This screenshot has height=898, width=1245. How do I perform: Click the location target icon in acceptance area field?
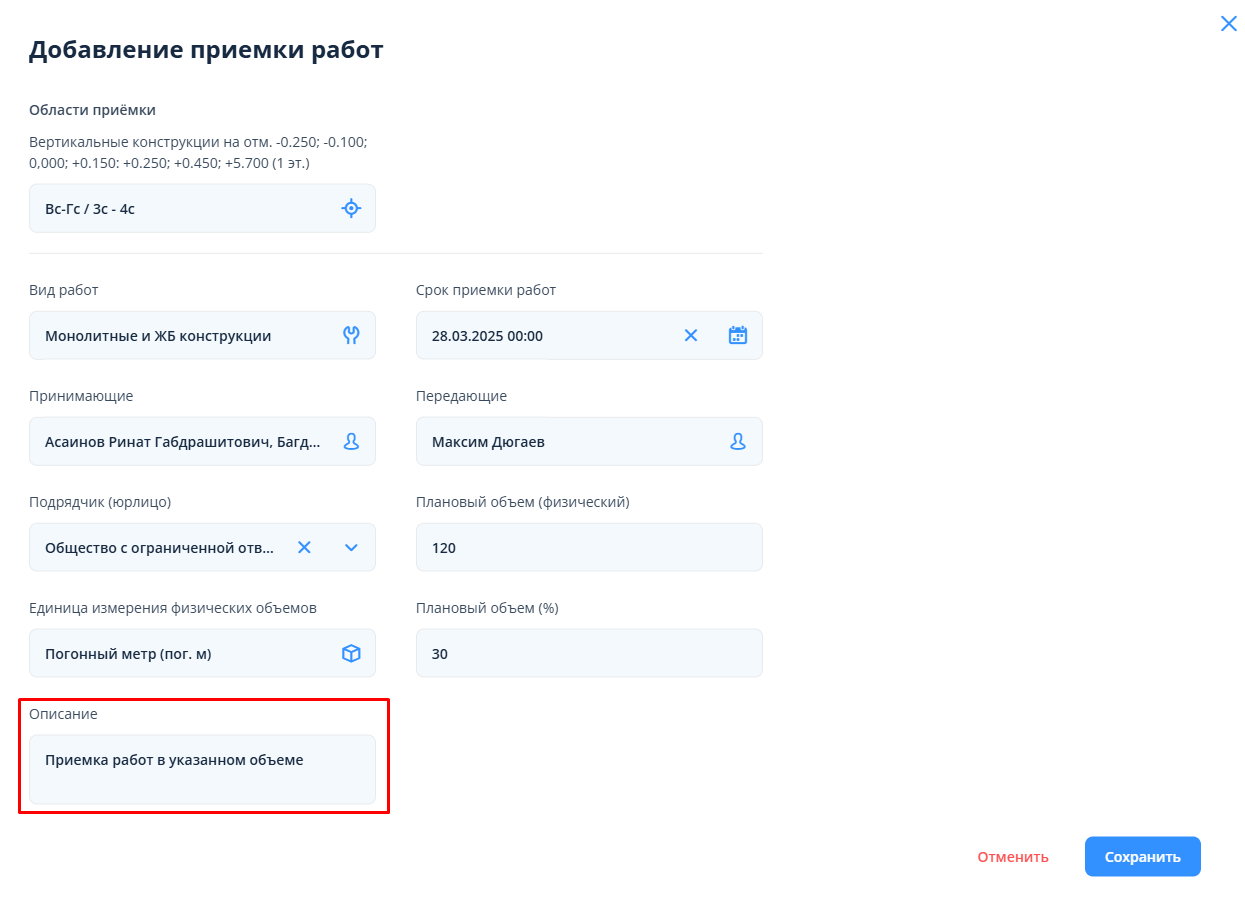[351, 208]
